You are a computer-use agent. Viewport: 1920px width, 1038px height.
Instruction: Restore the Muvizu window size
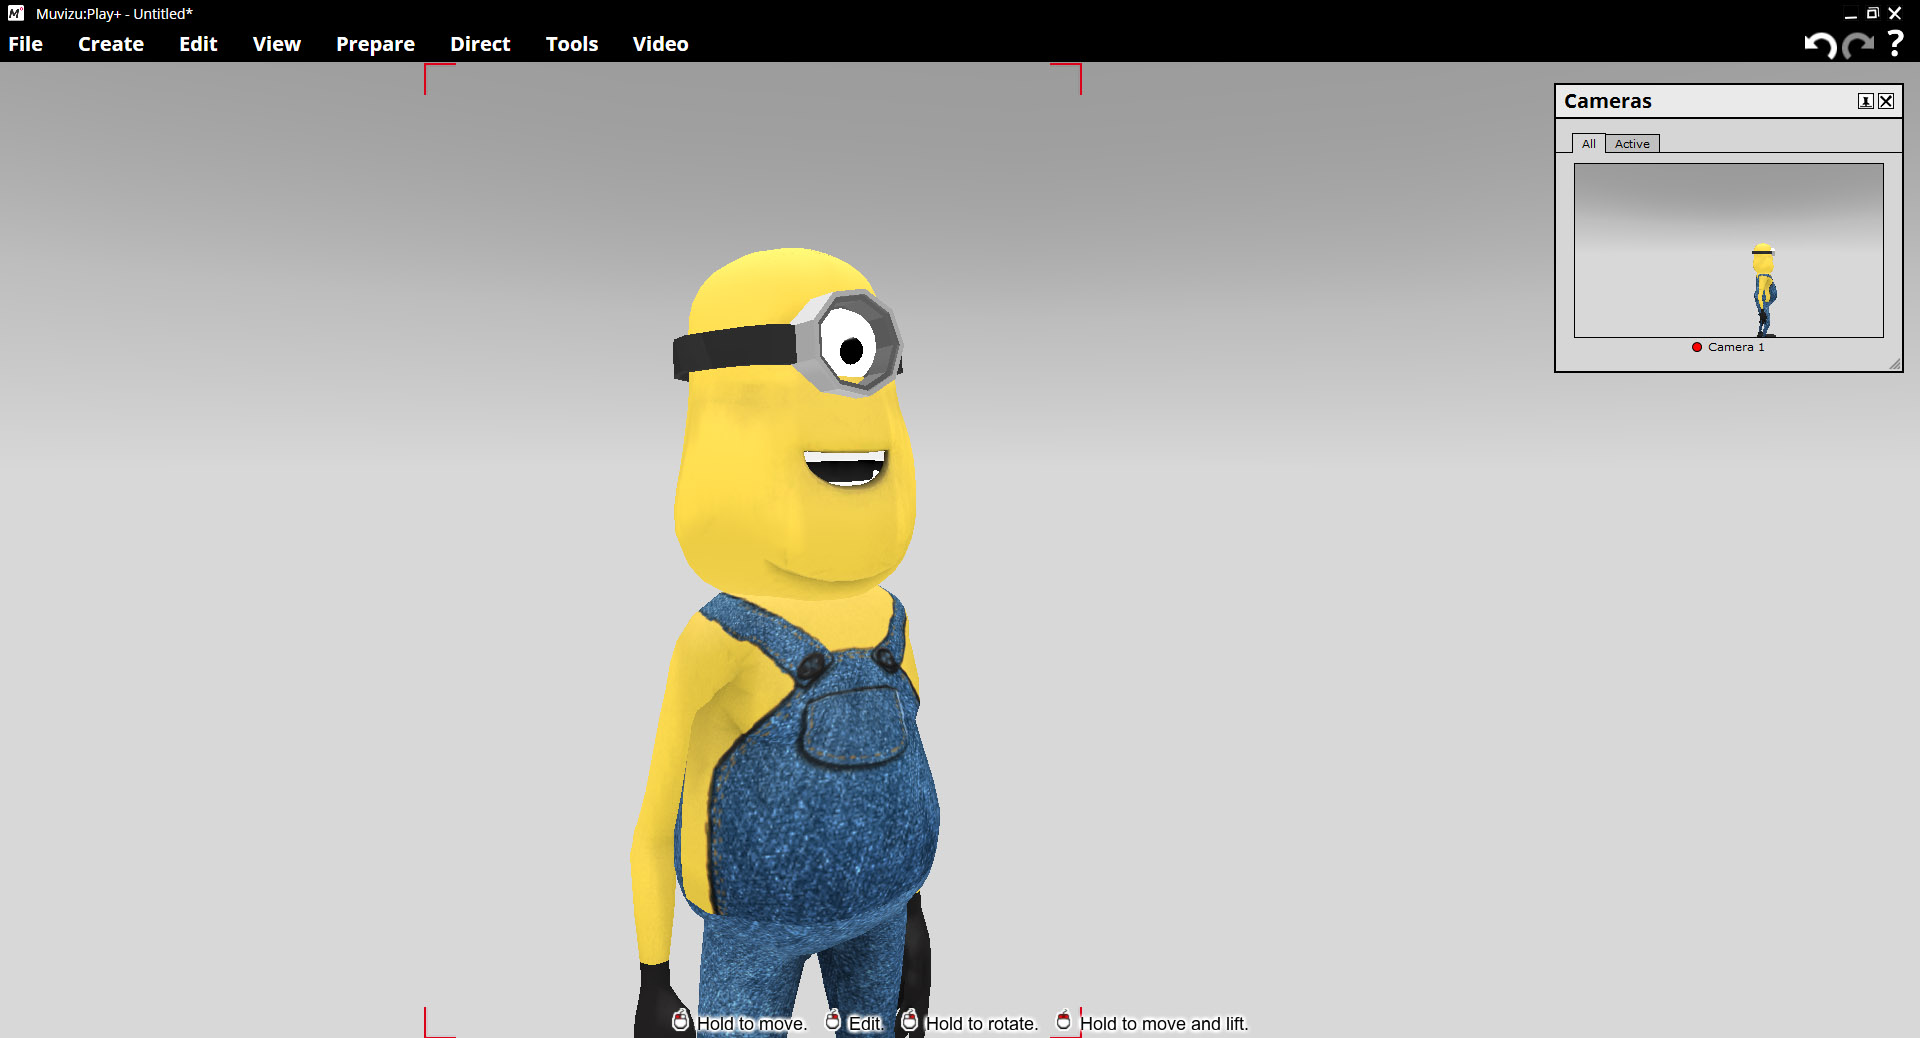[x=1873, y=13]
